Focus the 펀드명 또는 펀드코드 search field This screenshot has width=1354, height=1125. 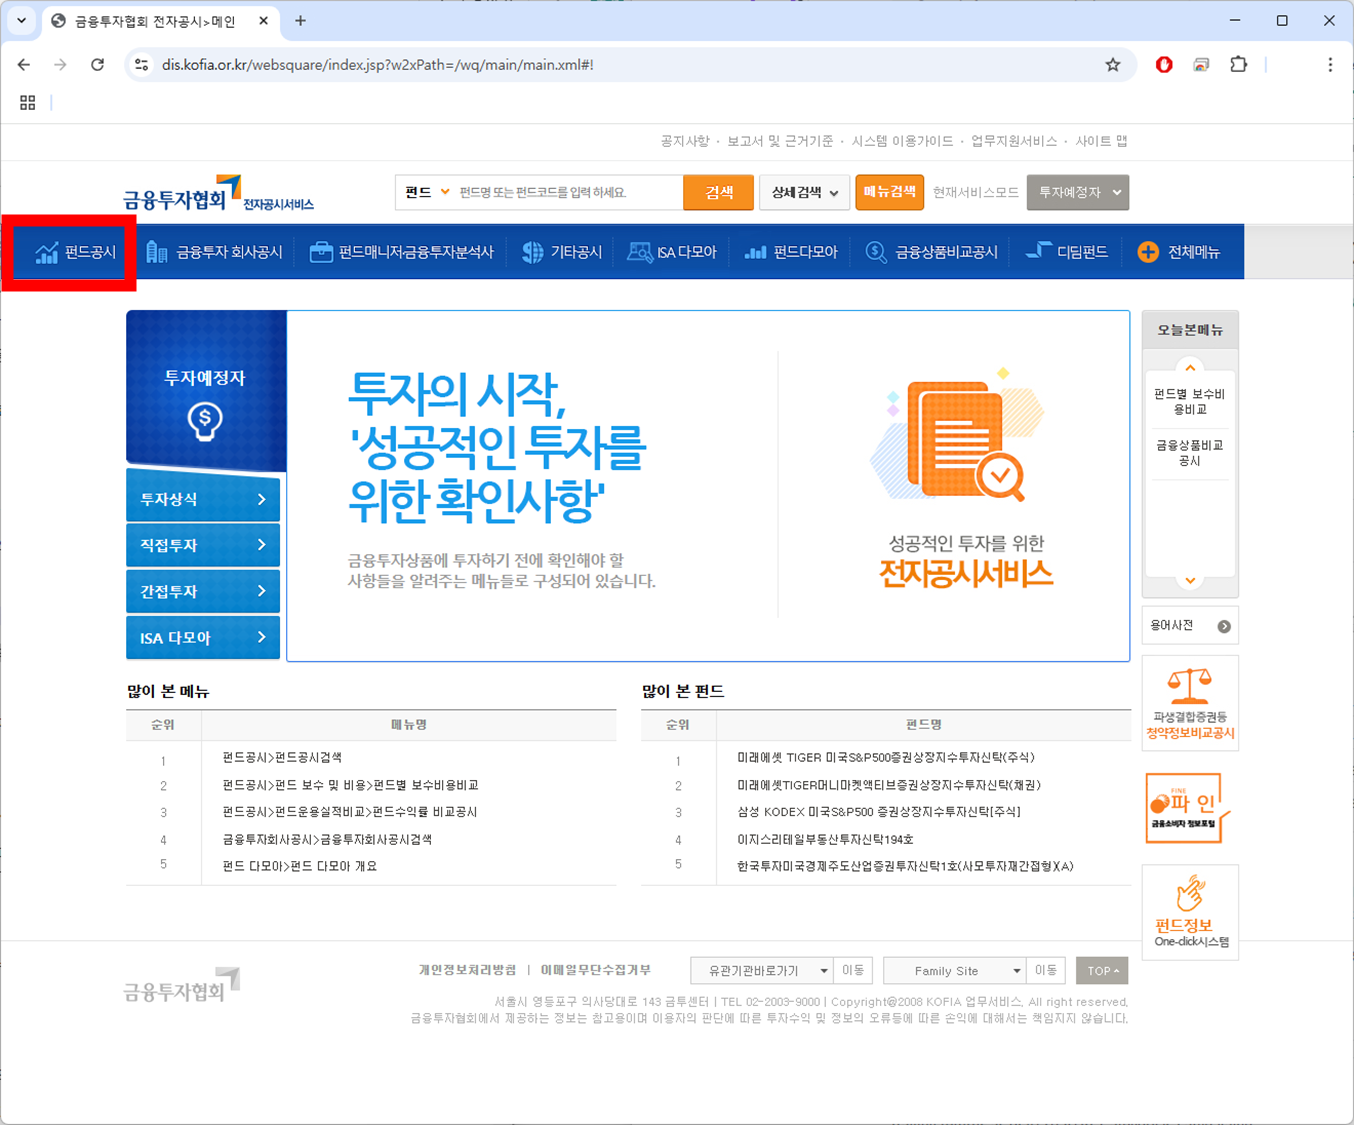coord(568,192)
